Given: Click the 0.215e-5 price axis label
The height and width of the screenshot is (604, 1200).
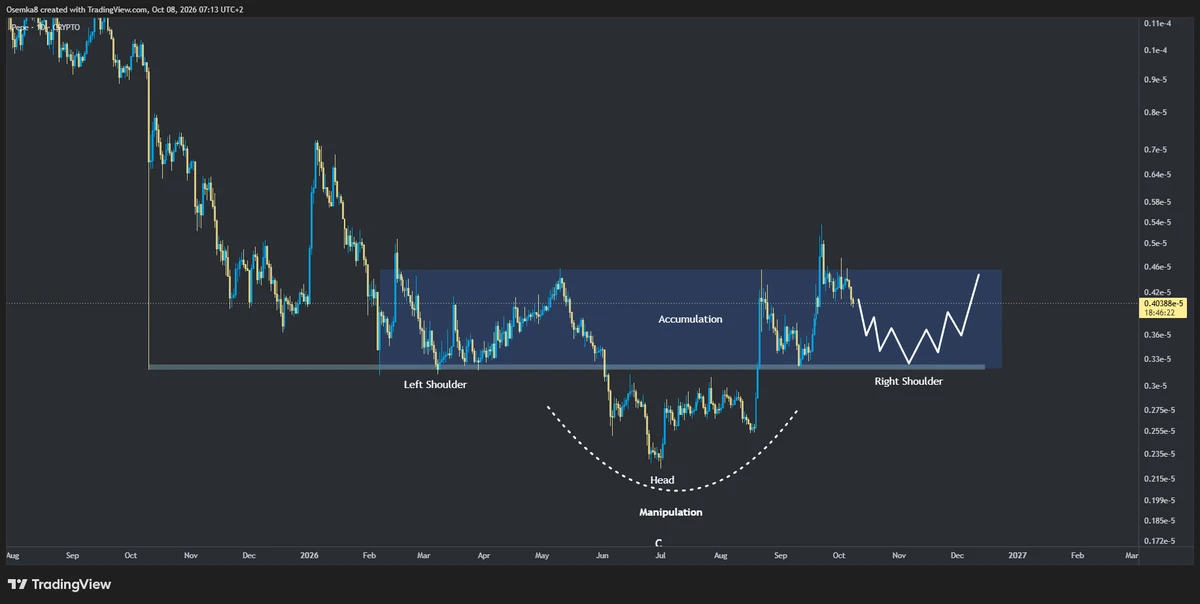Looking at the screenshot, I should tap(1160, 478).
